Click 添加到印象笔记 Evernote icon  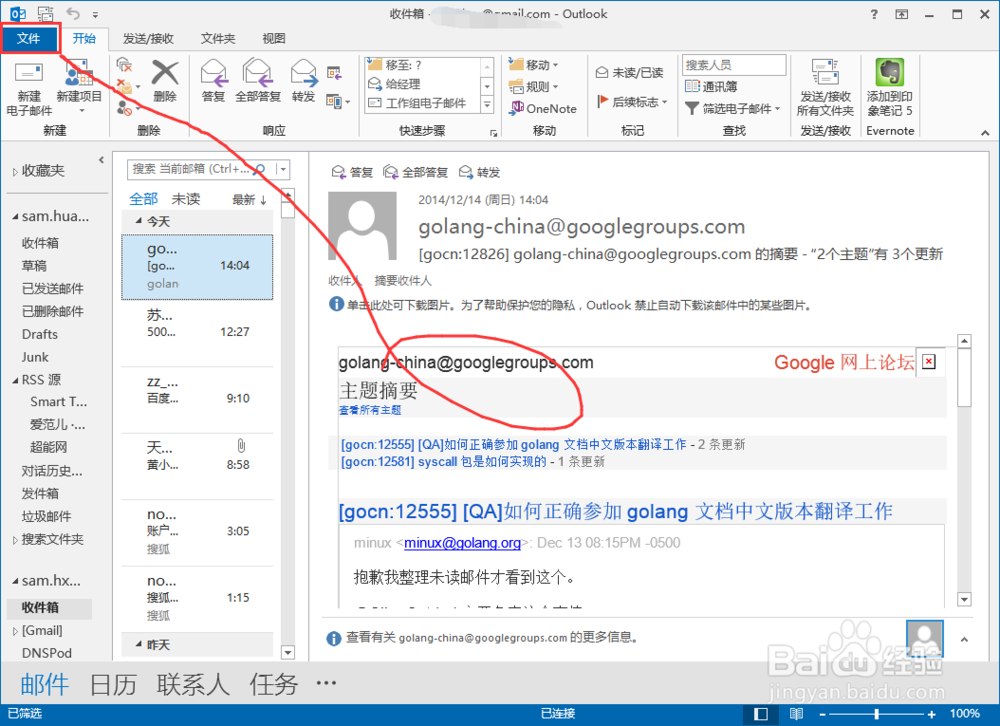pos(890,89)
